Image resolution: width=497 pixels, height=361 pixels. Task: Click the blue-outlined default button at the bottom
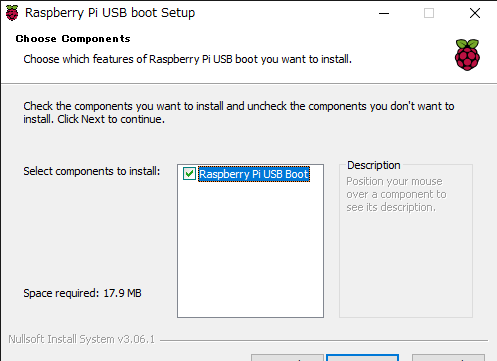(x=362, y=358)
